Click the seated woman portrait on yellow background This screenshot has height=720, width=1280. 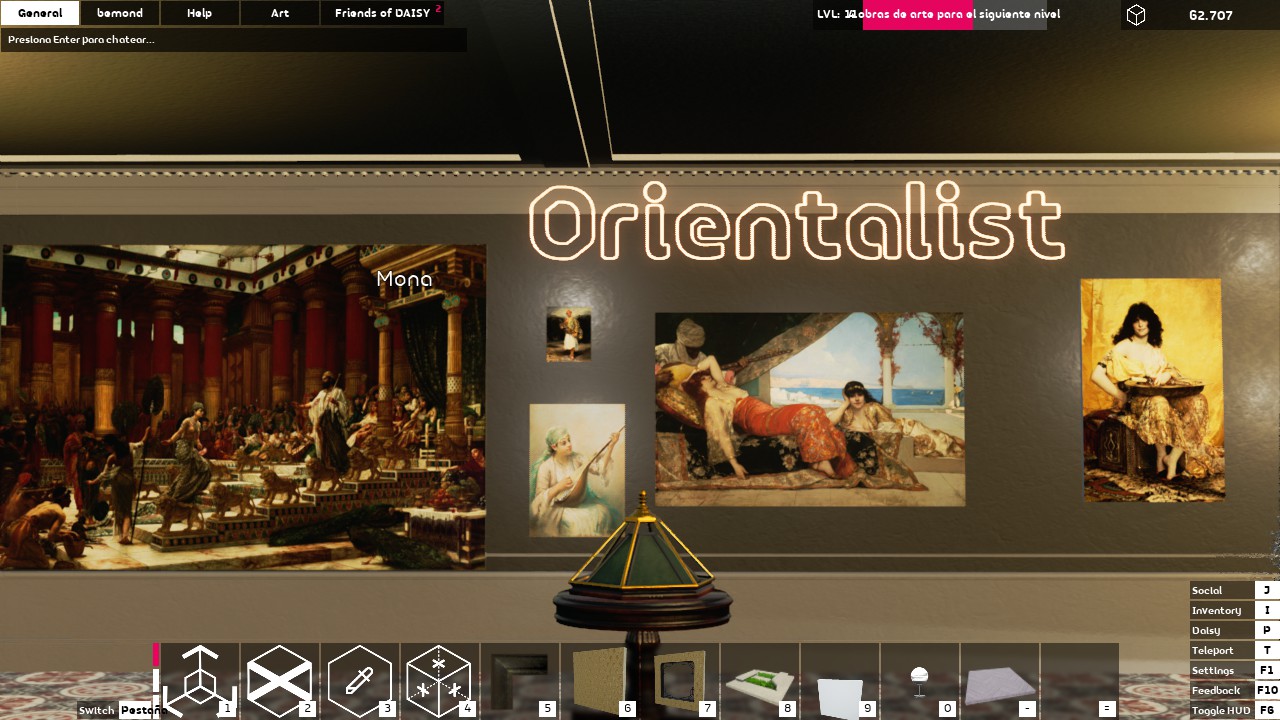click(1152, 390)
